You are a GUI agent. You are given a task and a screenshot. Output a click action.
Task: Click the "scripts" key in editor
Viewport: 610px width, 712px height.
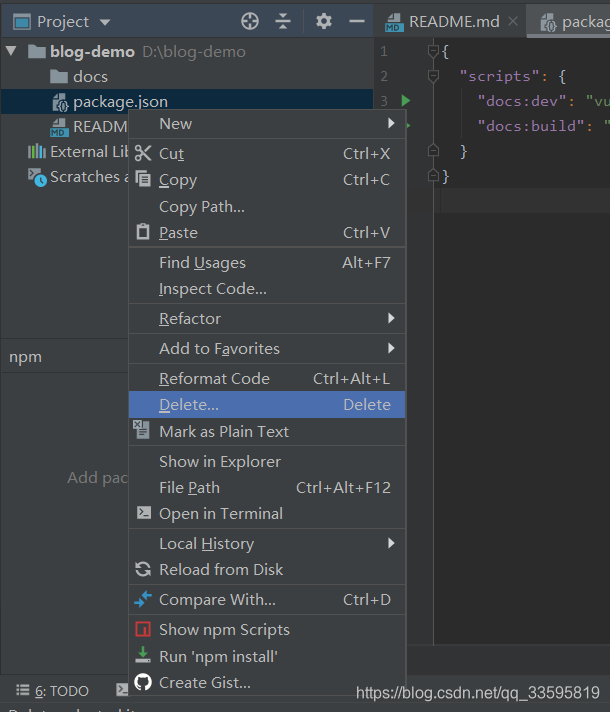pos(500,76)
